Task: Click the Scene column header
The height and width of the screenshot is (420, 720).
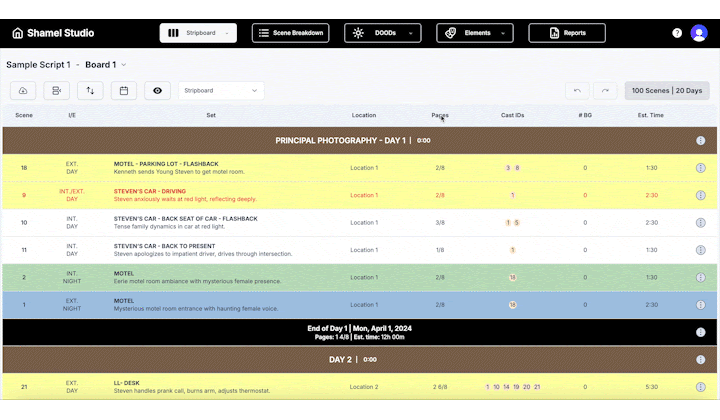Action: click(24, 115)
